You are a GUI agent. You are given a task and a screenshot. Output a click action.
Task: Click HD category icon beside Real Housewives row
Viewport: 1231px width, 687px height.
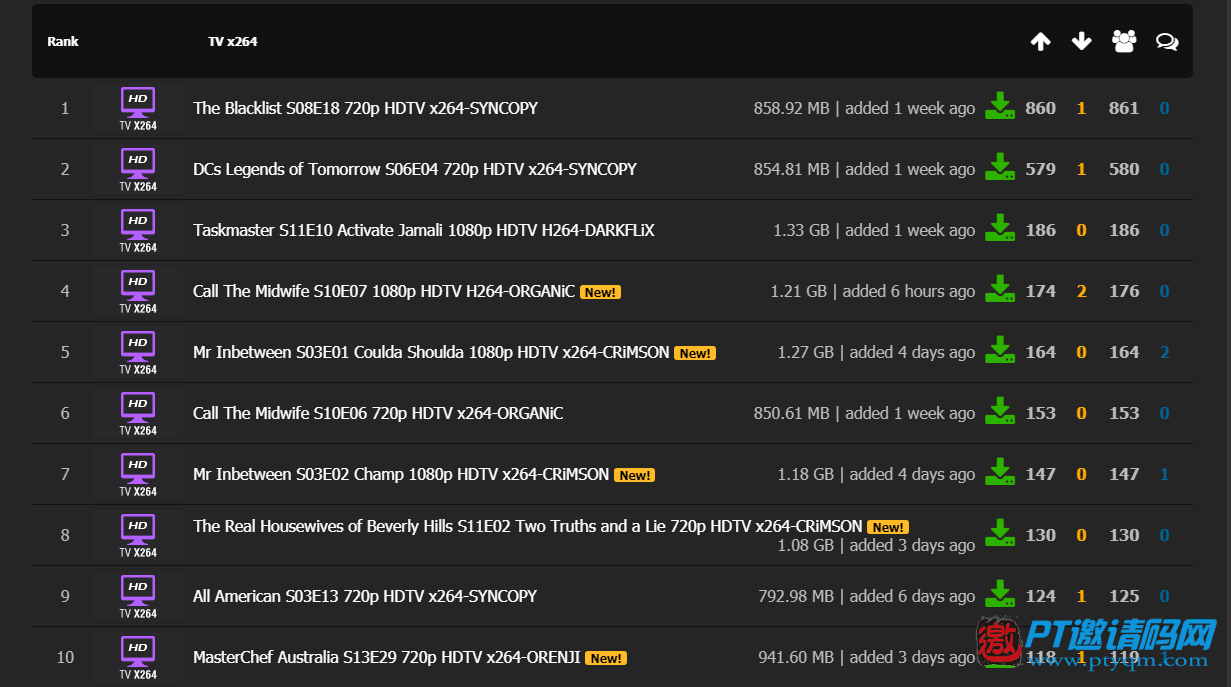(x=138, y=535)
